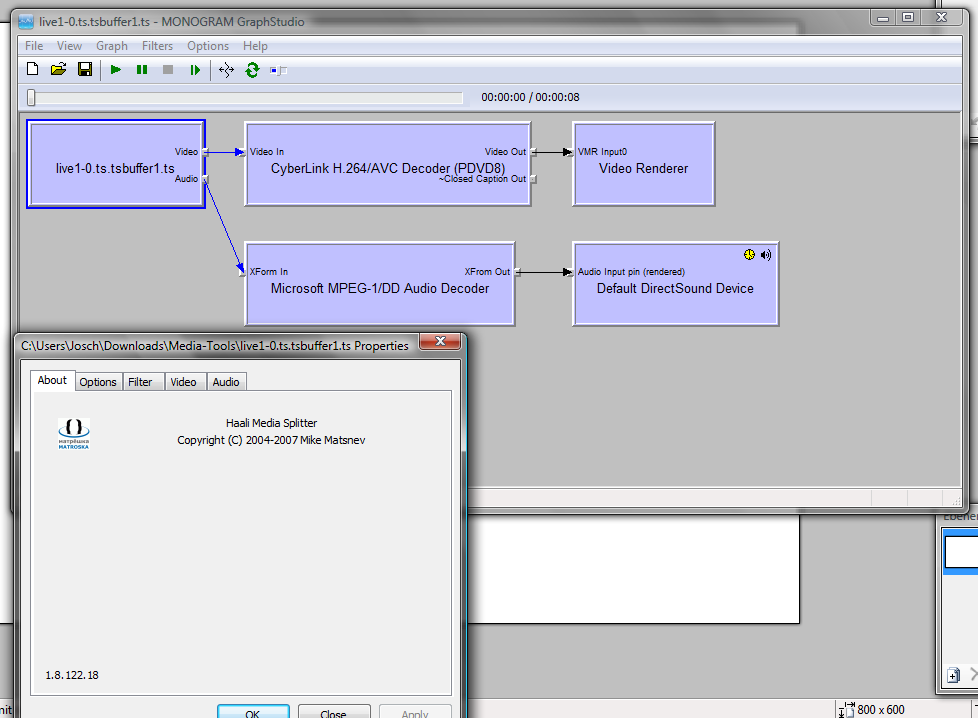Click the 00:00:00 / 00:00:08 time display
Image resolution: width=978 pixels, height=718 pixels.
pos(530,97)
